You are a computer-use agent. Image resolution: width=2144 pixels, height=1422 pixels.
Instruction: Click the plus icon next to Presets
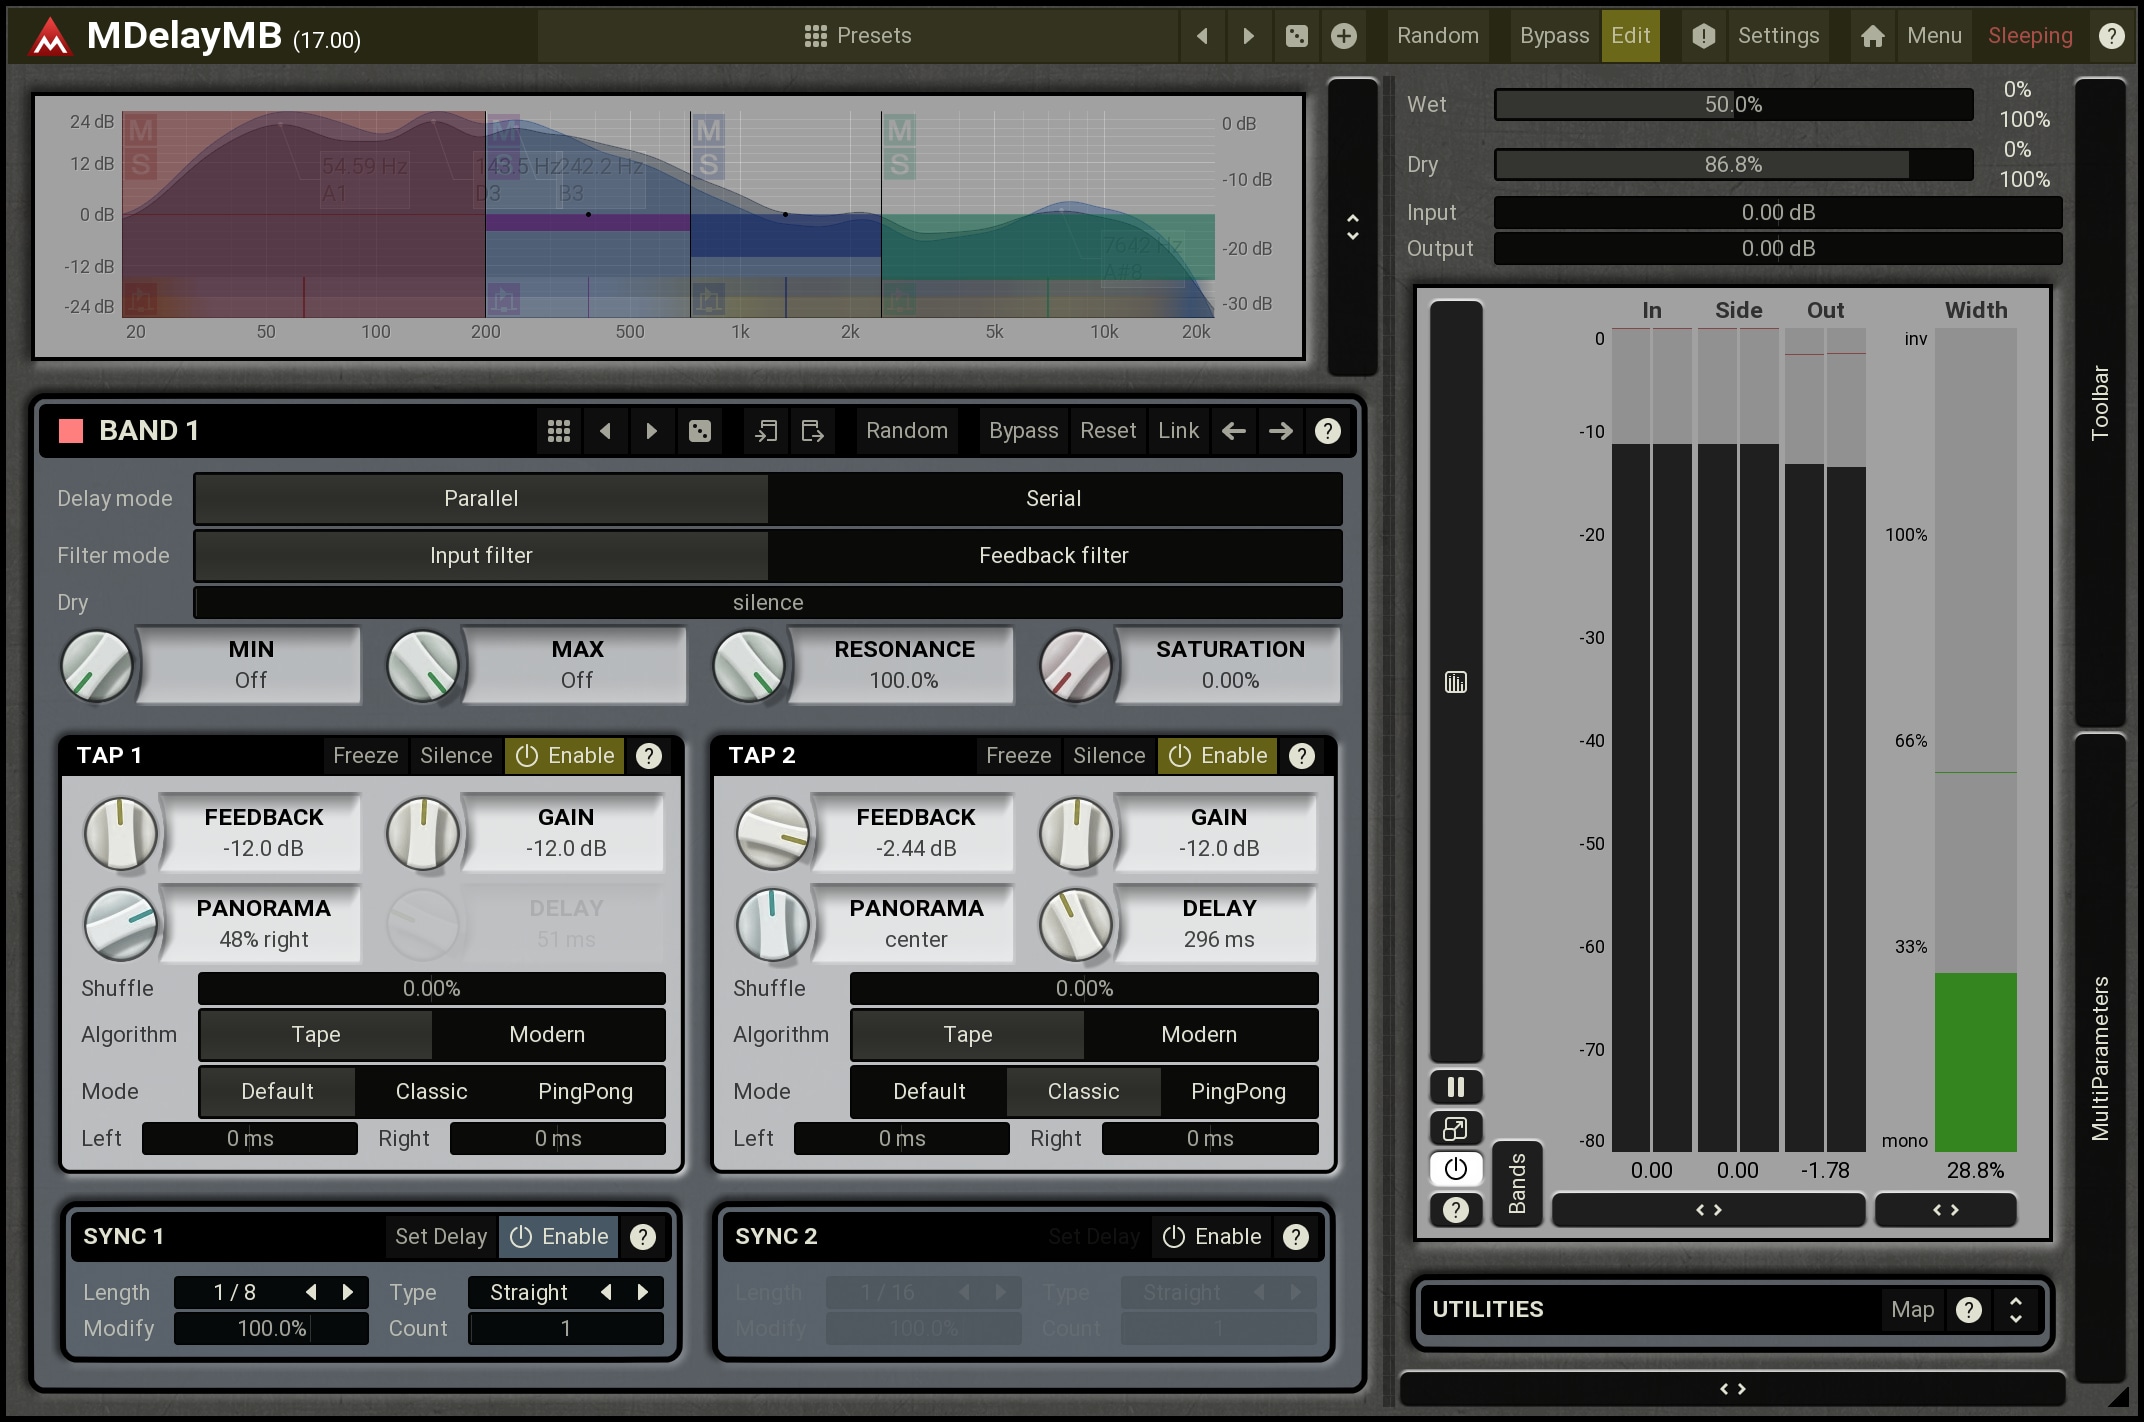pyautogui.click(x=1344, y=37)
